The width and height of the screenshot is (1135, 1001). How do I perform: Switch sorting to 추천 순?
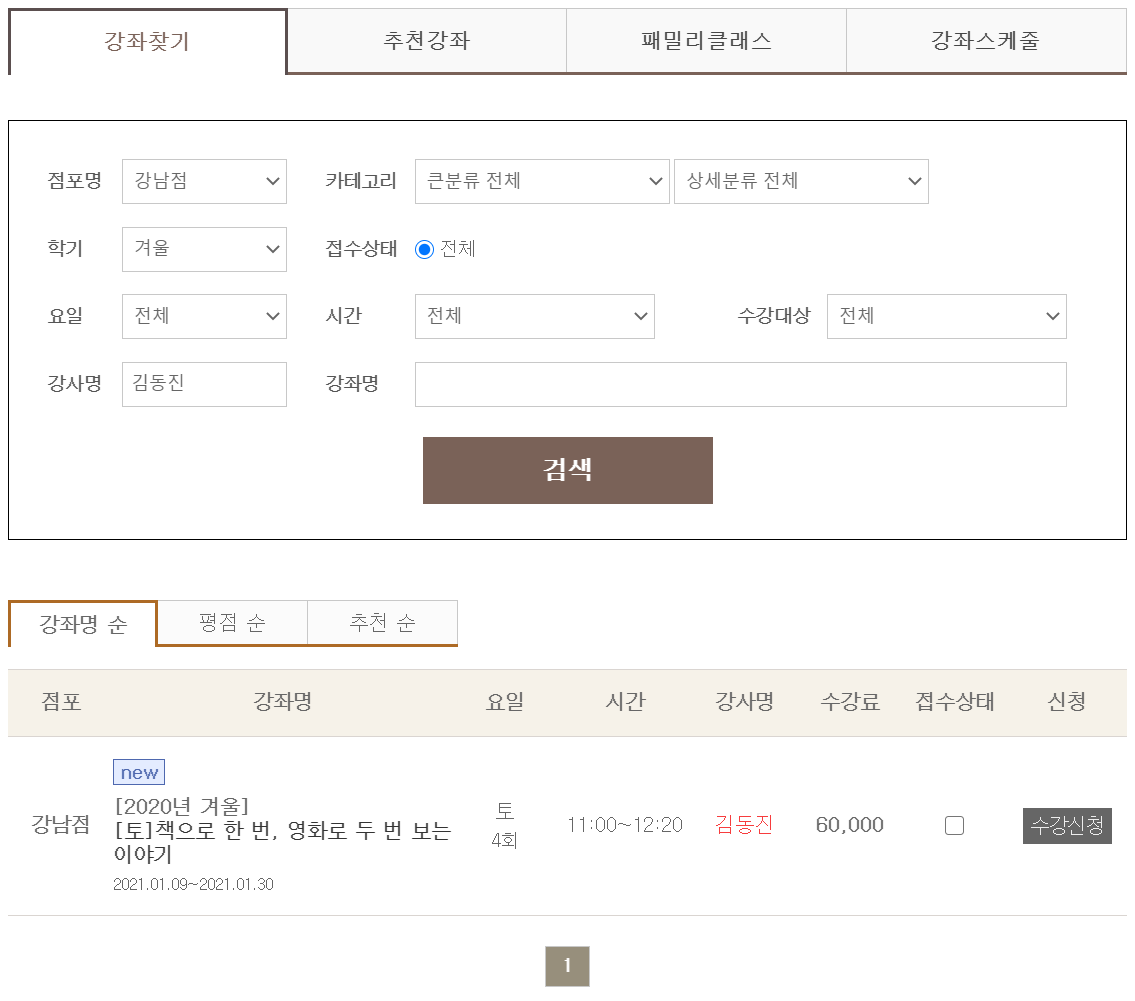point(382,623)
